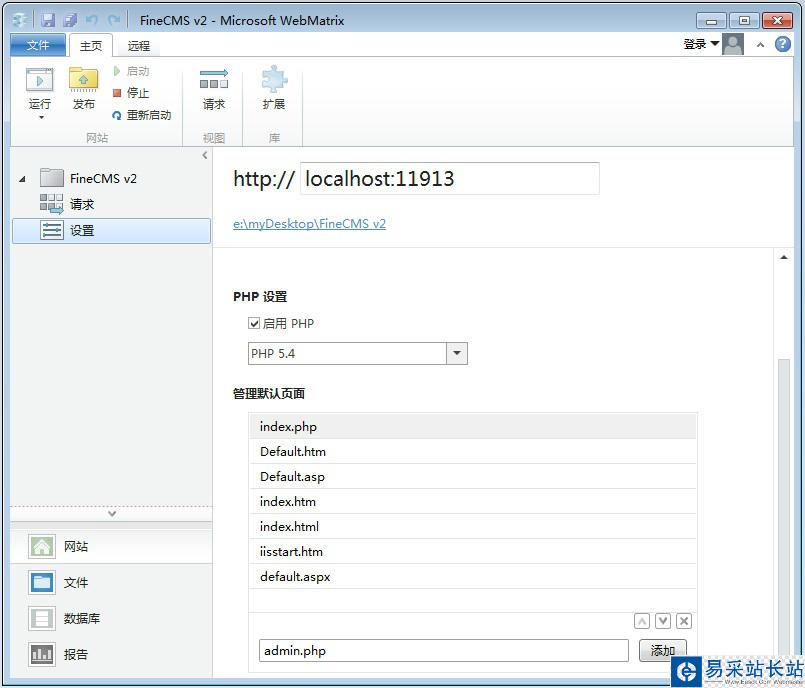The height and width of the screenshot is (688, 805).
Task: Select the FineCMS v2 site folder
Action: click(88, 178)
